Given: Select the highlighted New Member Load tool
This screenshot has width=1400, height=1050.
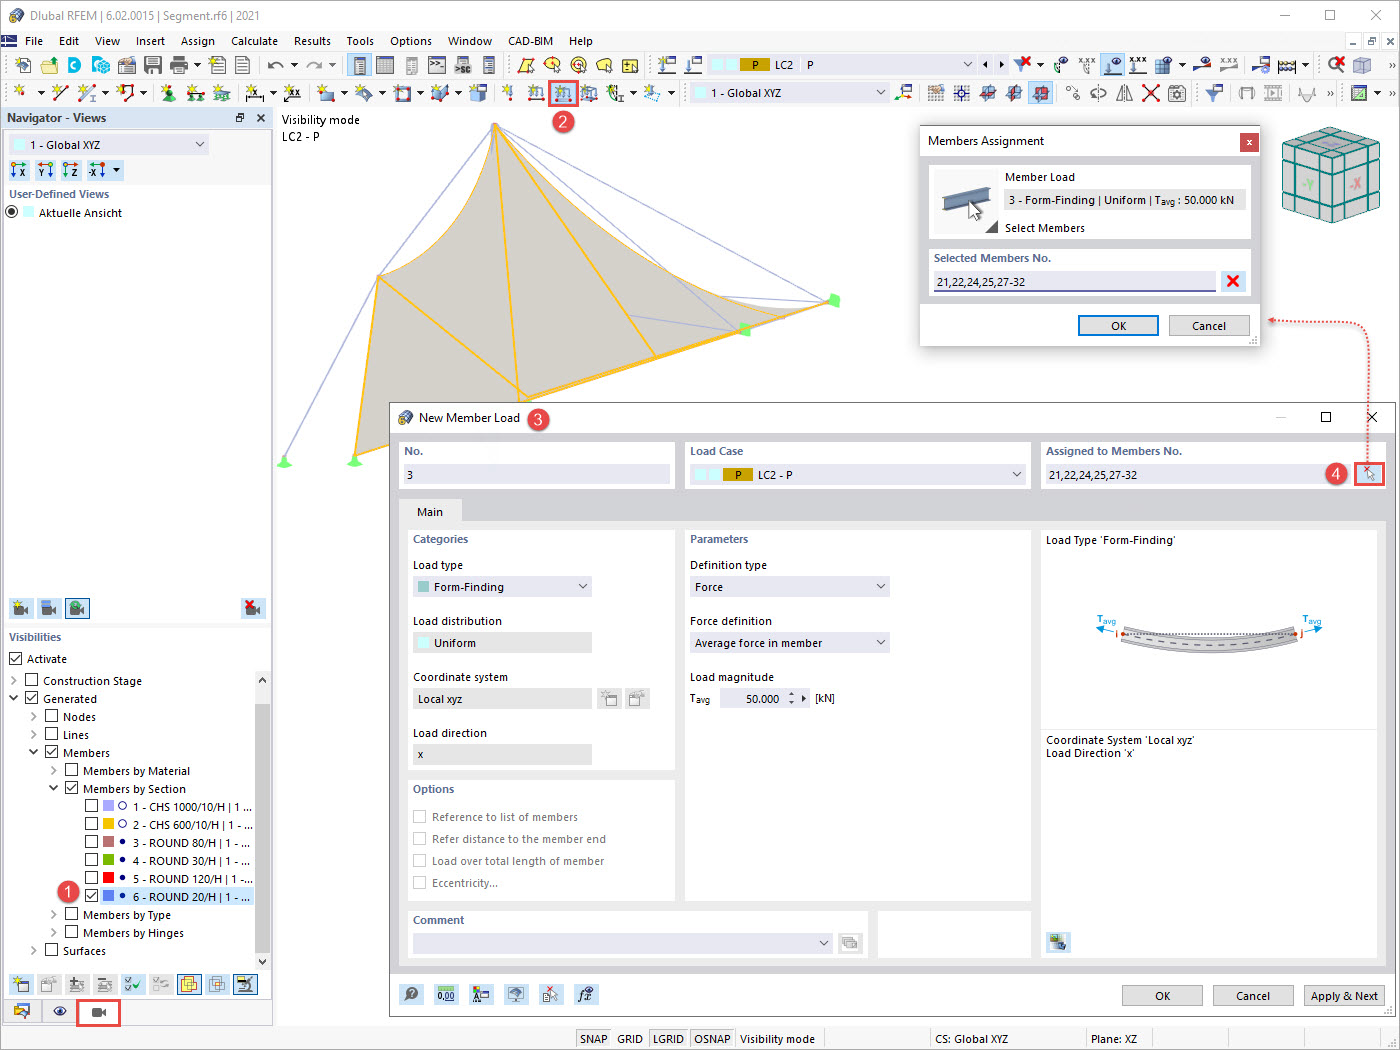Looking at the screenshot, I should click(563, 93).
